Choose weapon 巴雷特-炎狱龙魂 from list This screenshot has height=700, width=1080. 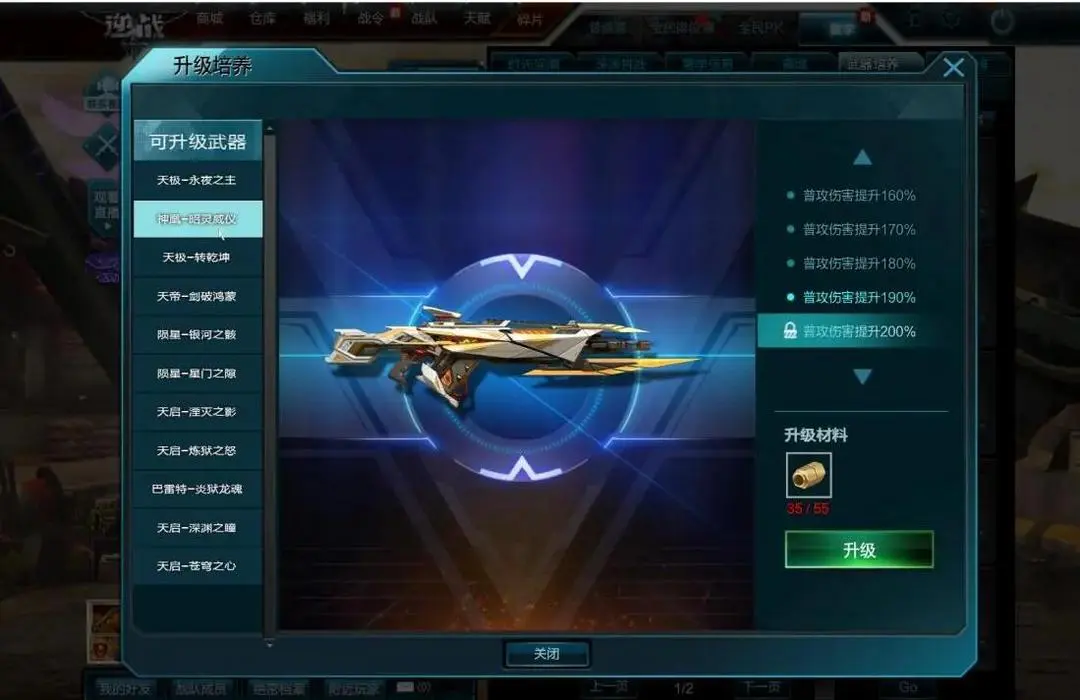[x=198, y=489]
